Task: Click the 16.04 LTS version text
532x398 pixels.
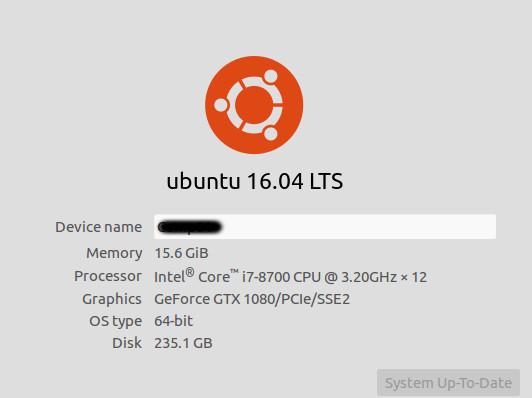Action: [x=295, y=181]
